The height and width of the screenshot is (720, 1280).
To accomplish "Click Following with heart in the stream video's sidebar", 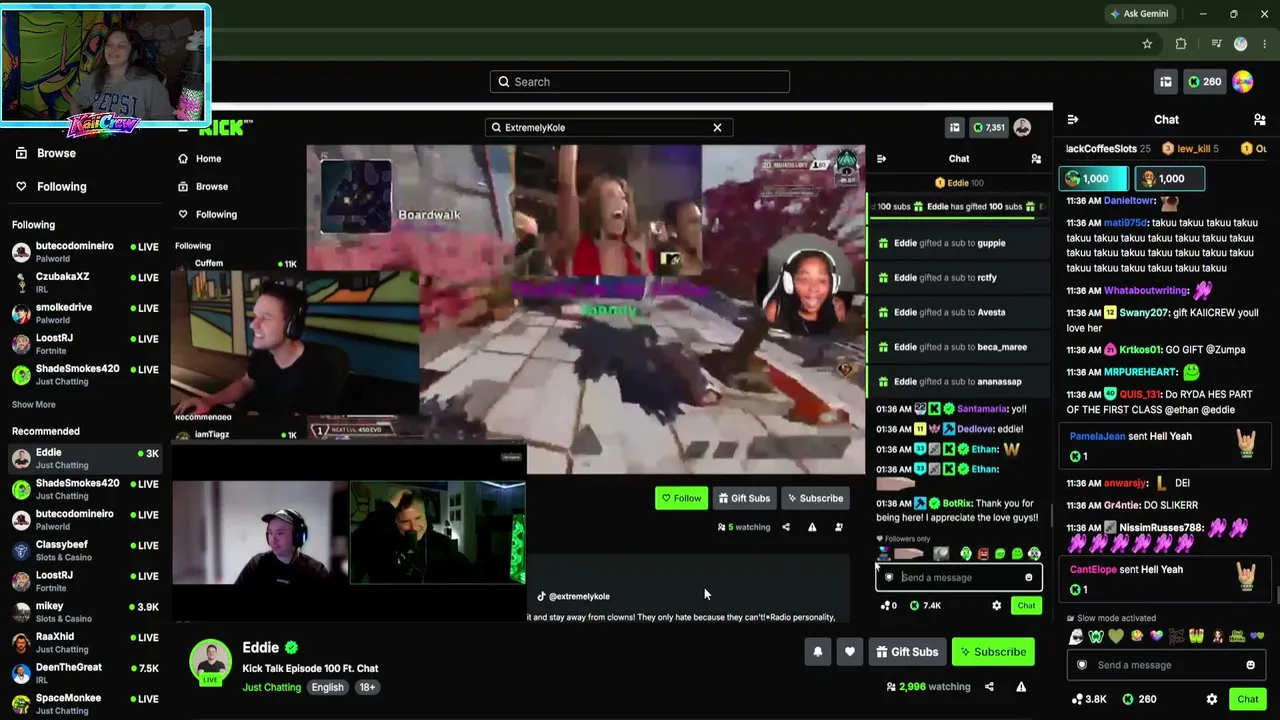I will (x=208, y=214).
